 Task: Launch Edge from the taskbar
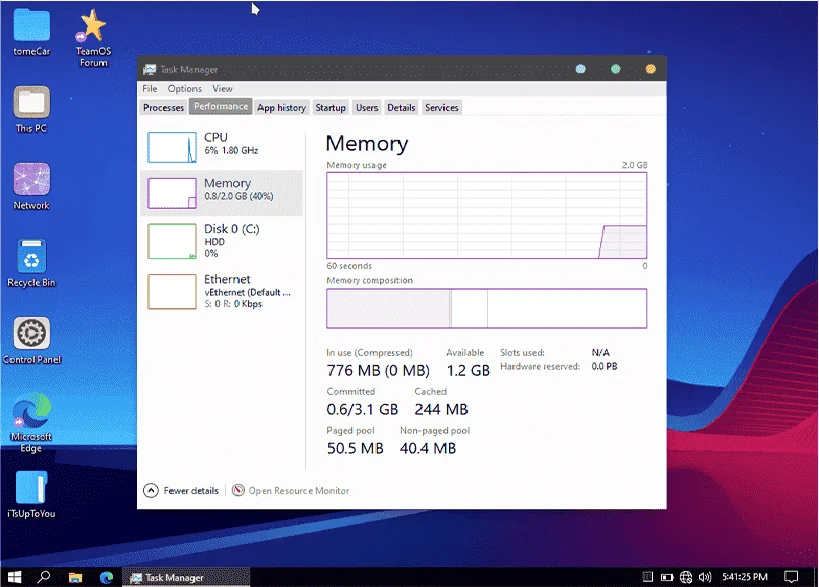coord(107,577)
